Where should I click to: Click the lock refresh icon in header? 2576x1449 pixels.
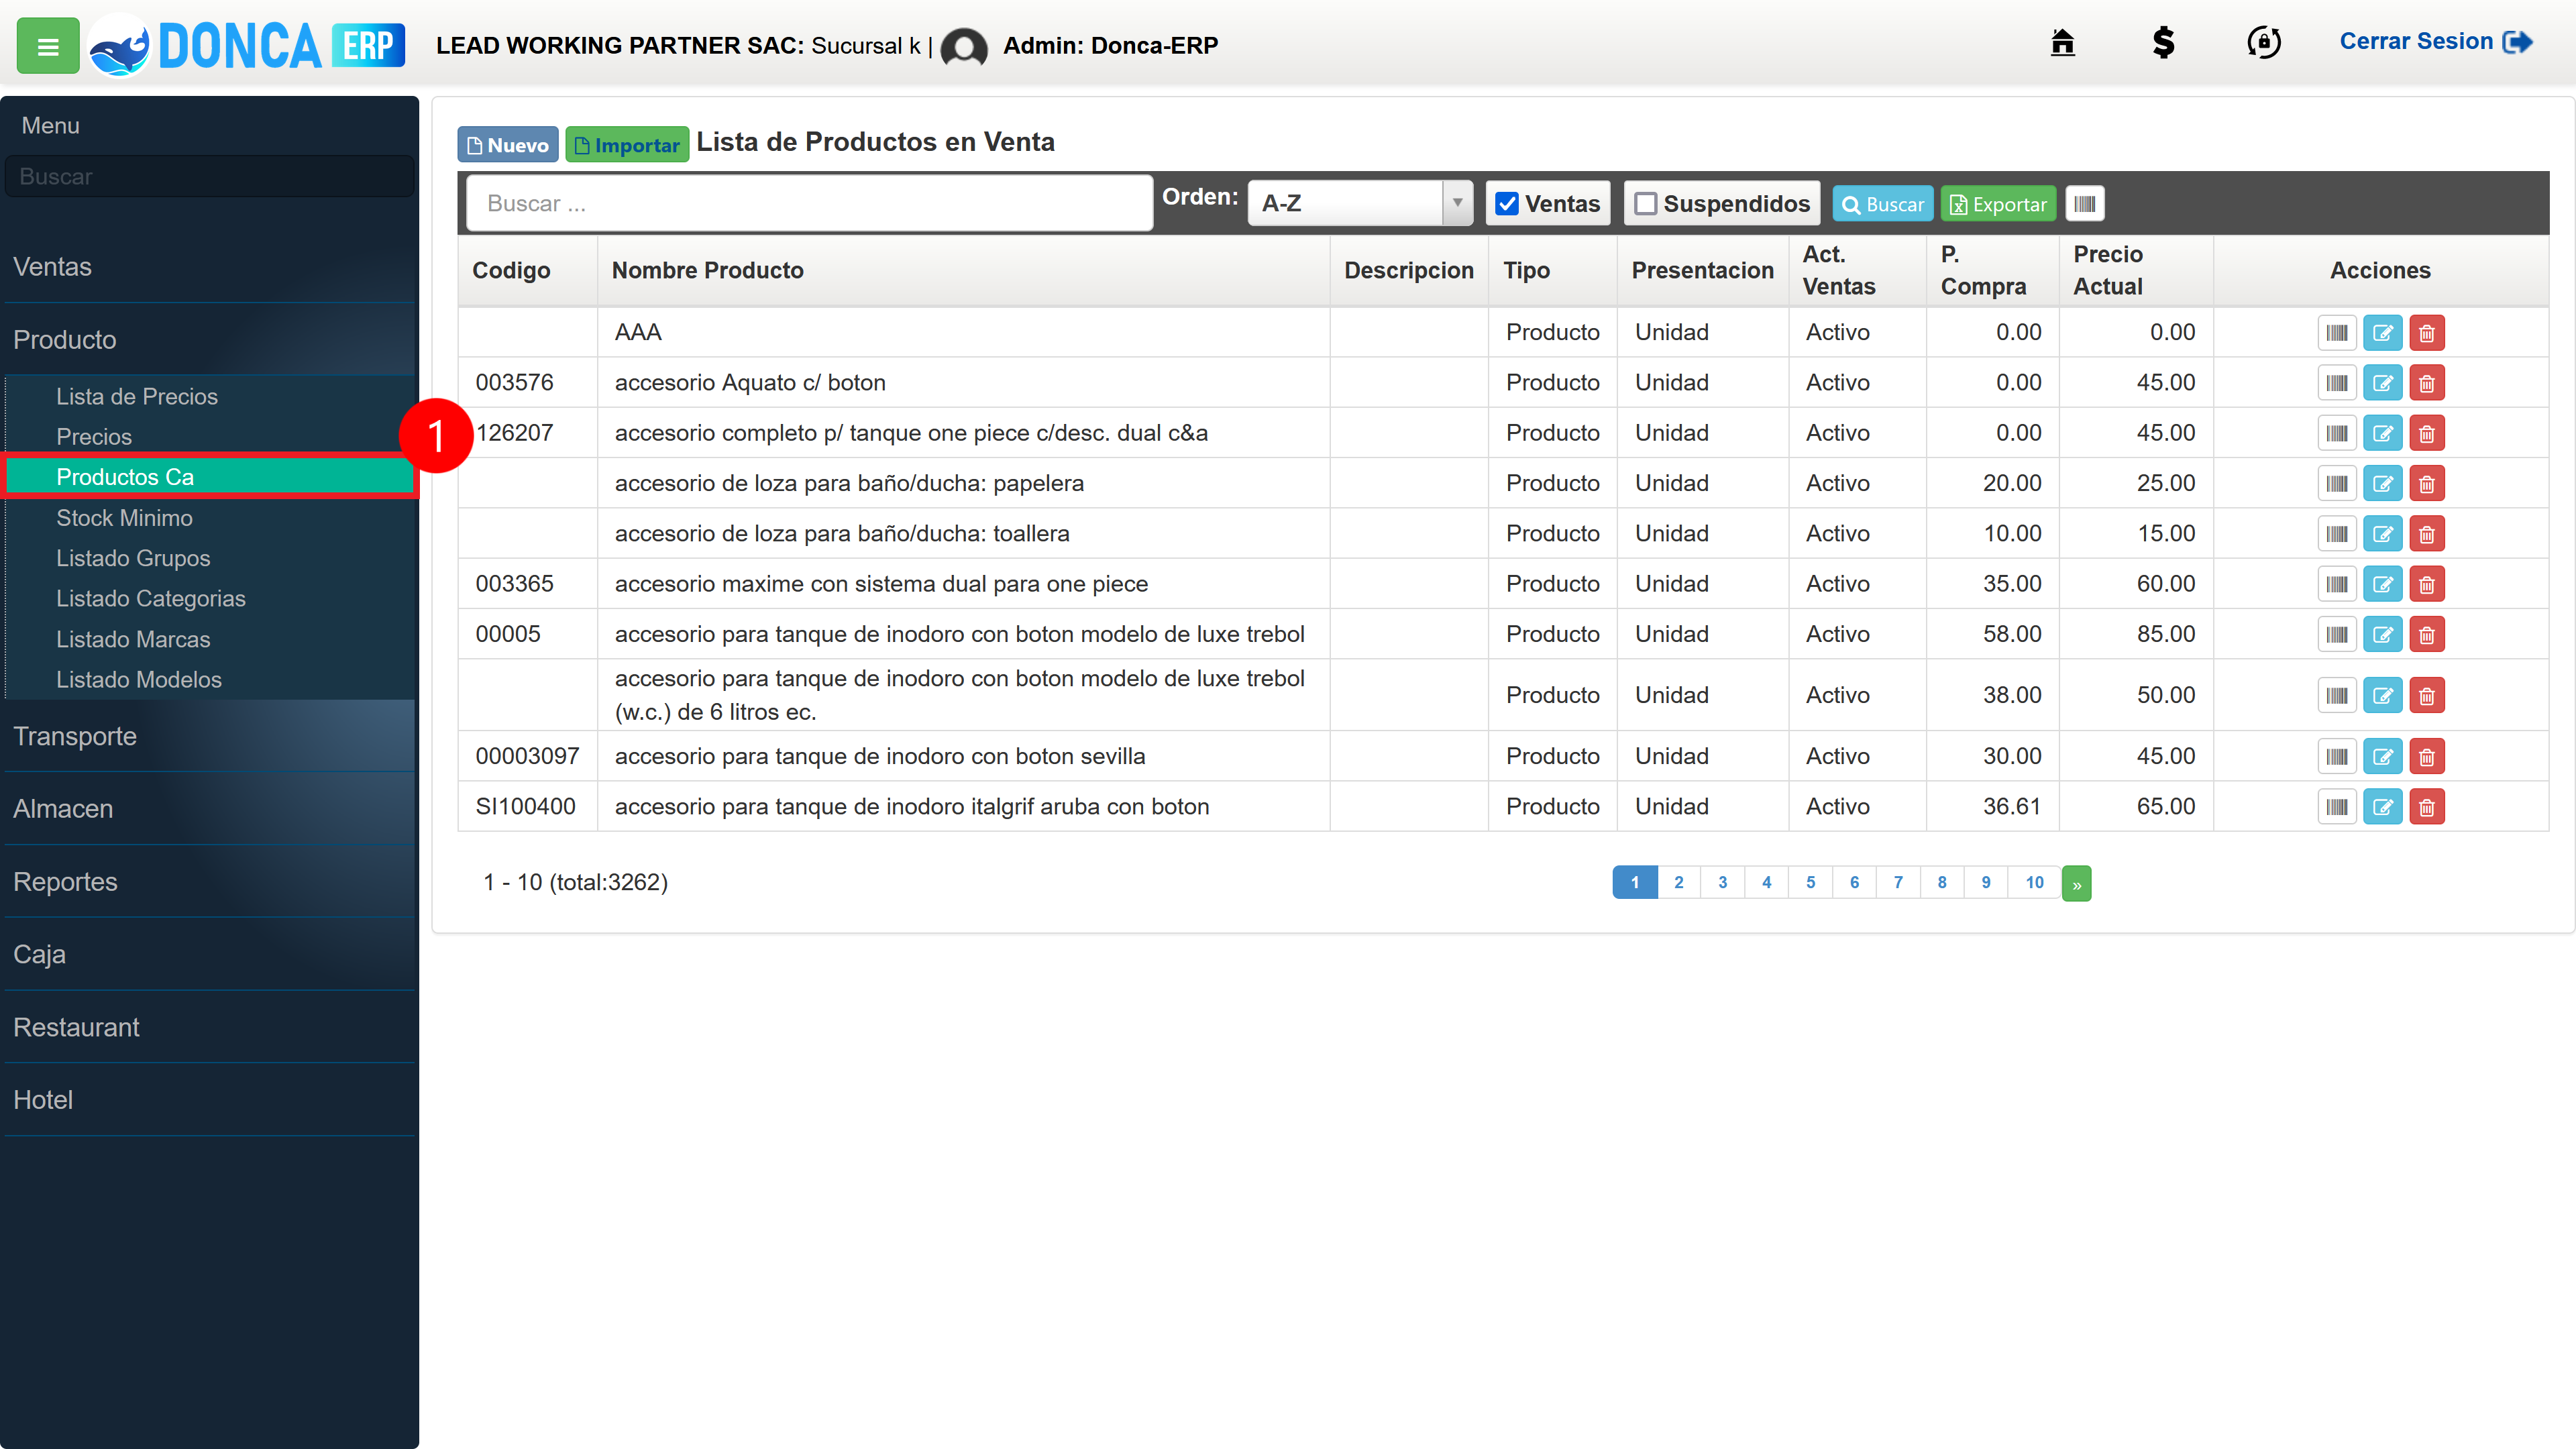2264,42
